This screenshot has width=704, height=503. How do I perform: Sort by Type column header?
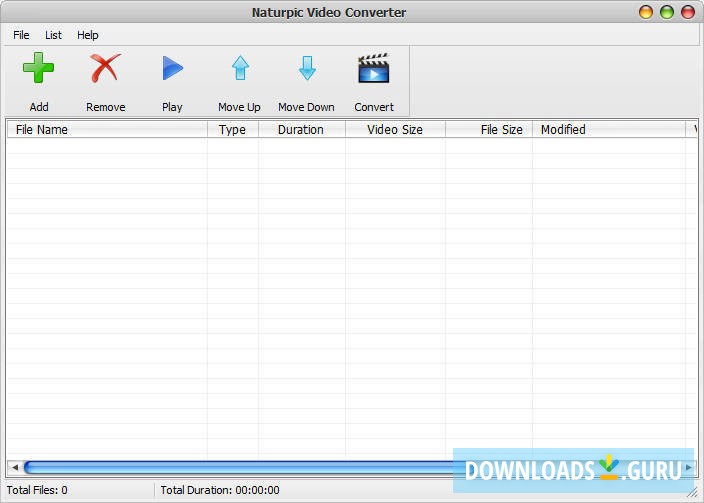tap(233, 130)
